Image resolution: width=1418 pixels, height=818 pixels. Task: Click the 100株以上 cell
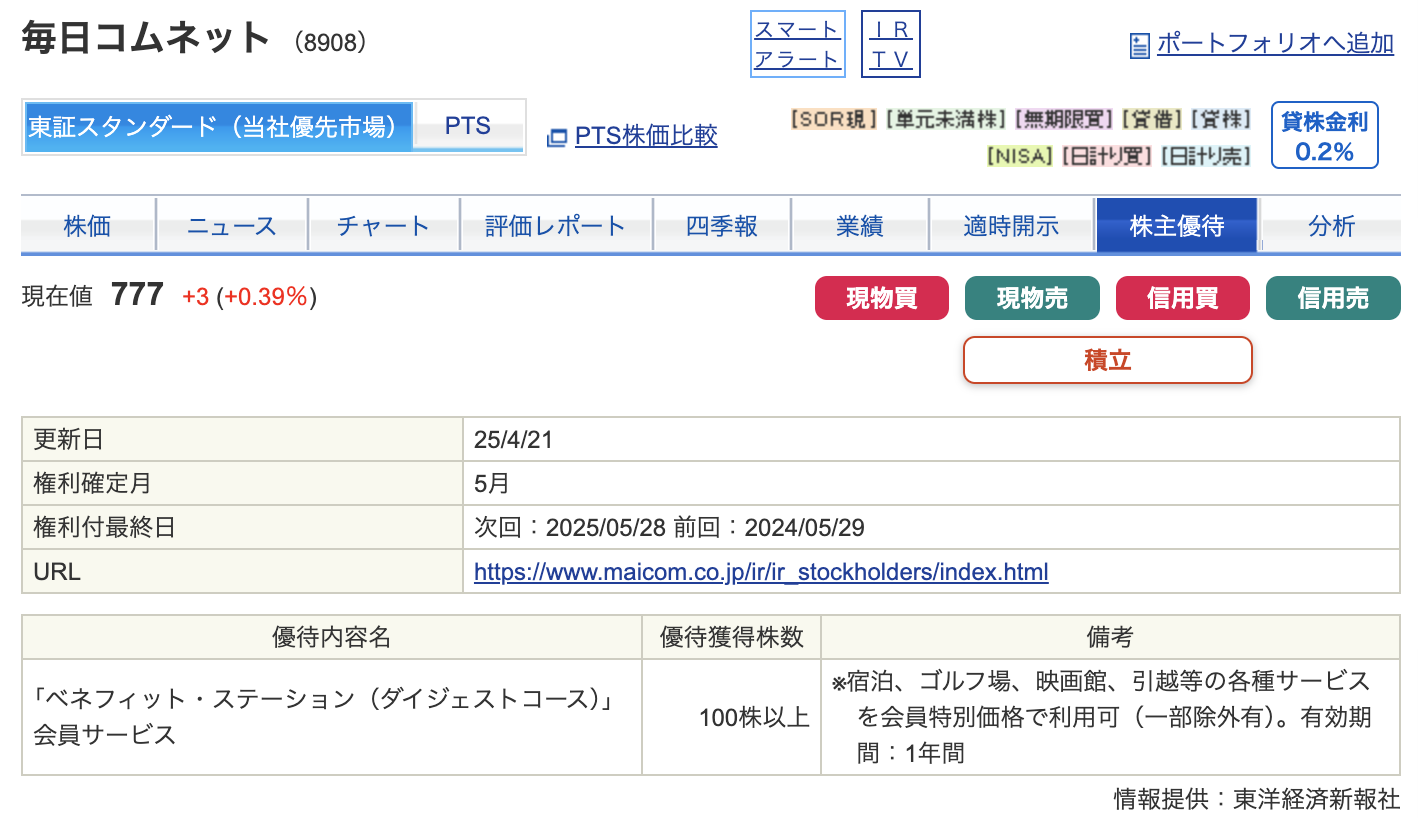(x=732, y=717)
